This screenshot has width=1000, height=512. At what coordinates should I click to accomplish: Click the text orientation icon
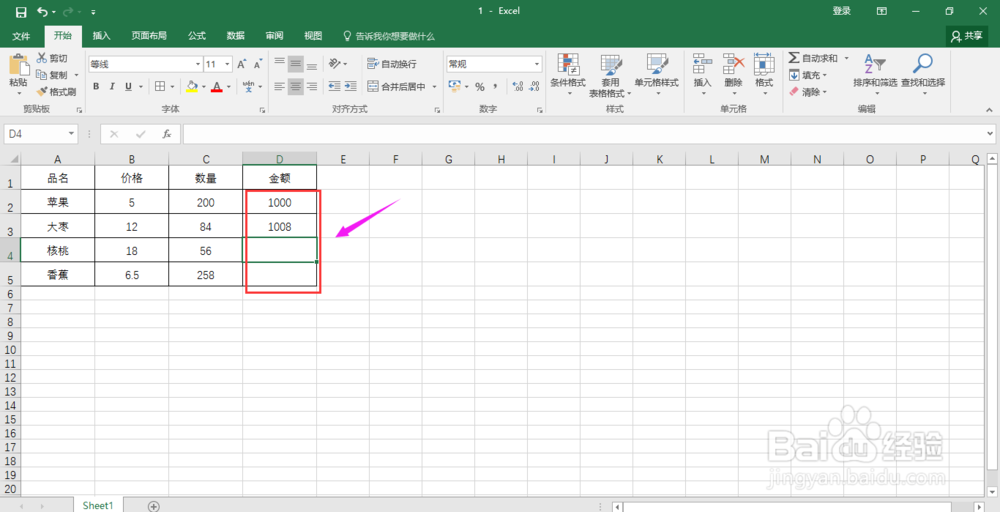click(335, 64)
